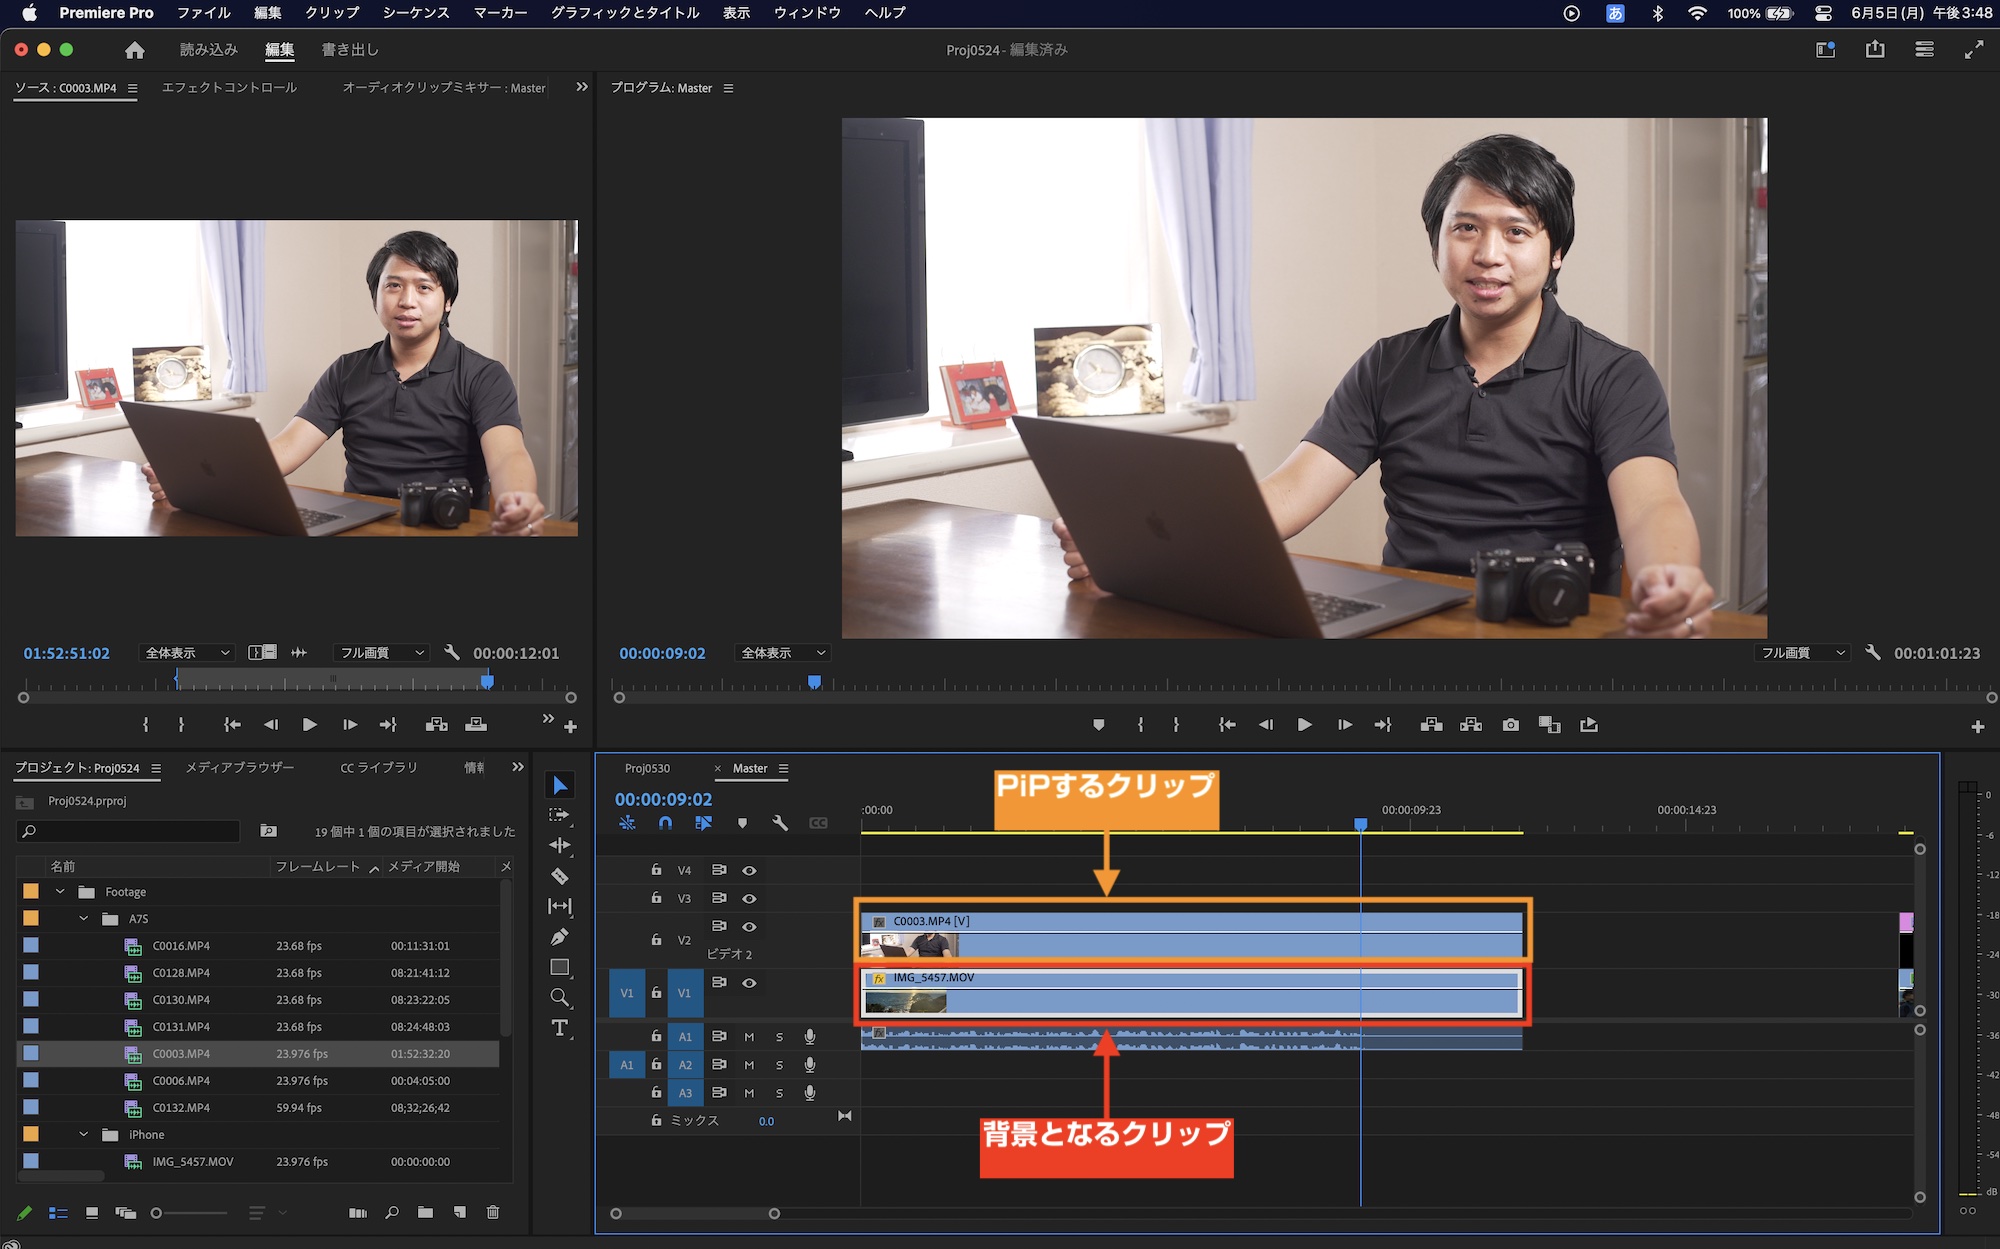Click the closed captions CC icon

818,823
